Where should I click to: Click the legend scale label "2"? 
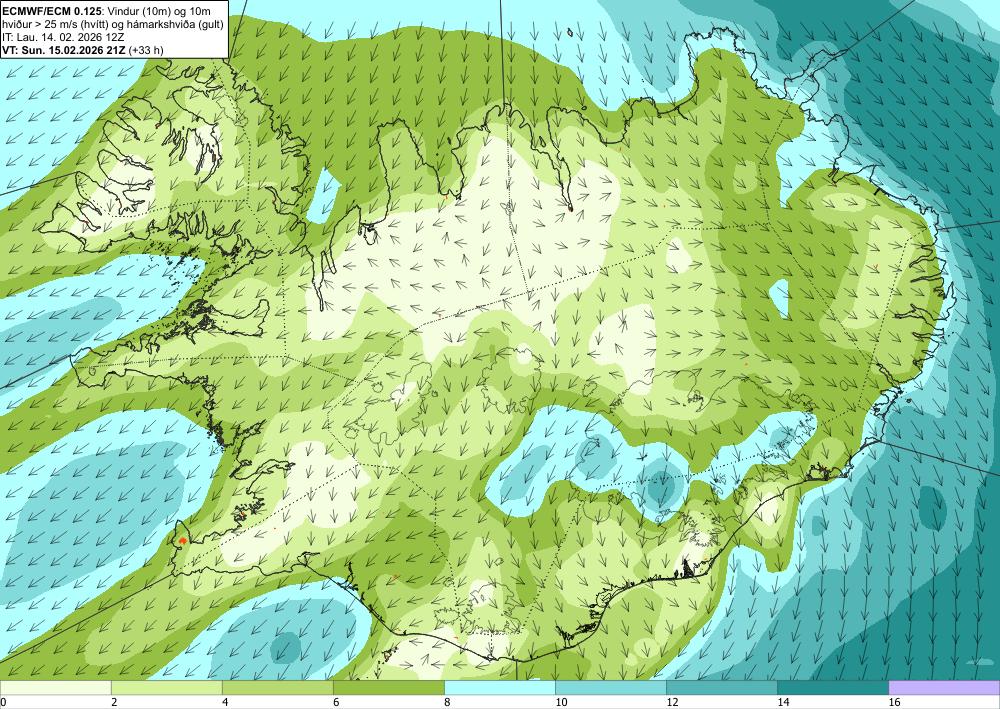pyautogui.click(x=114, y=702)
